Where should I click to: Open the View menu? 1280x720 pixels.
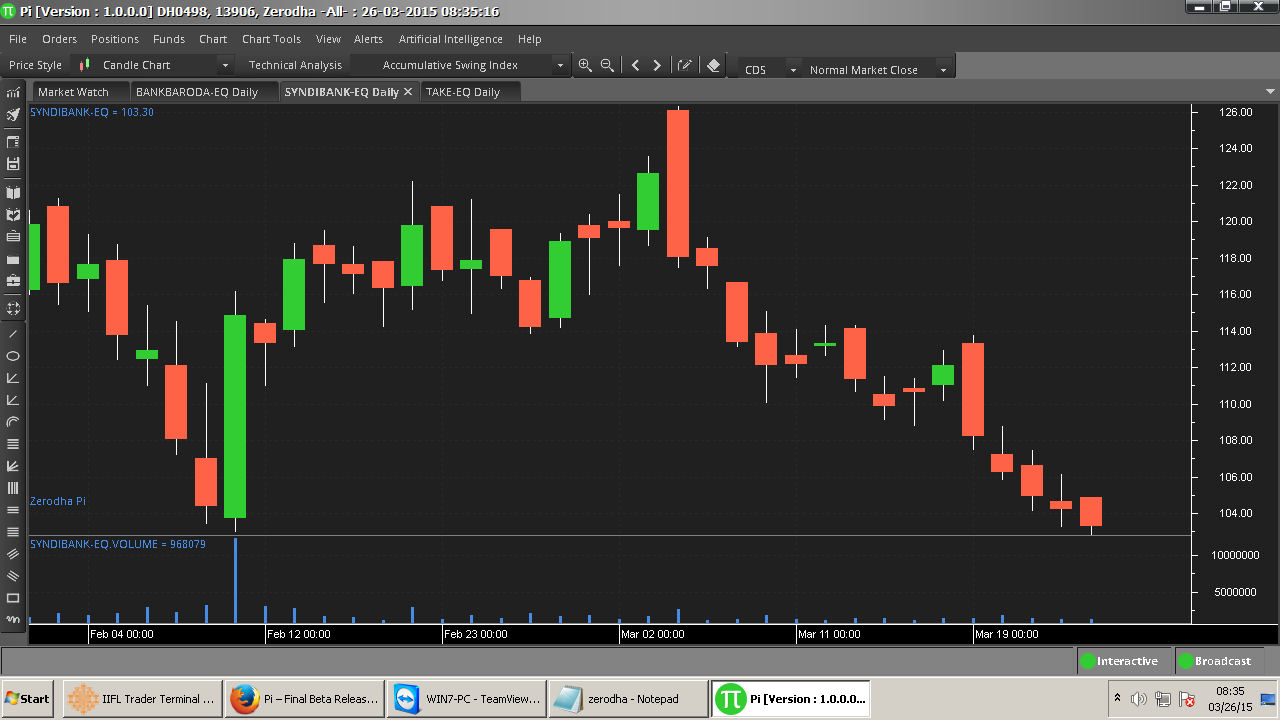coord(328,39)
